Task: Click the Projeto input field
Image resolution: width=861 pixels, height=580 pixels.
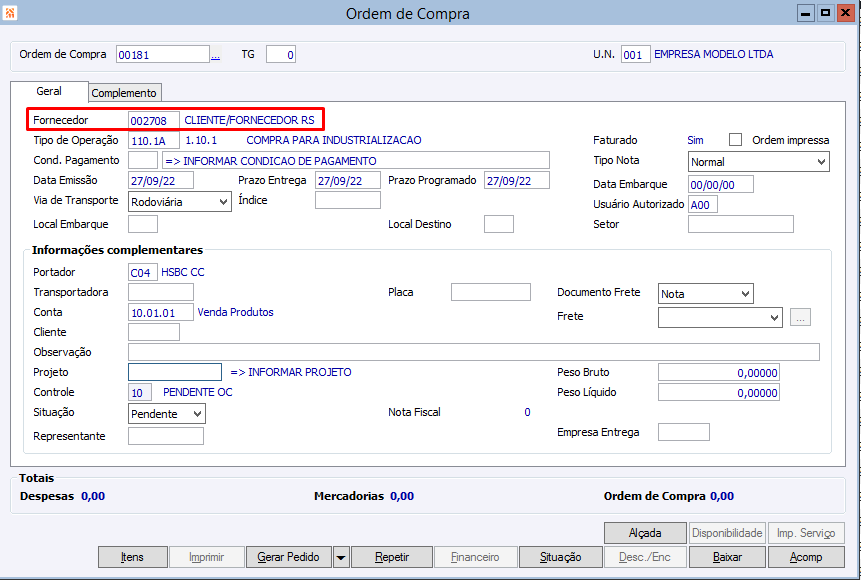Action: [x=175, y=372]
